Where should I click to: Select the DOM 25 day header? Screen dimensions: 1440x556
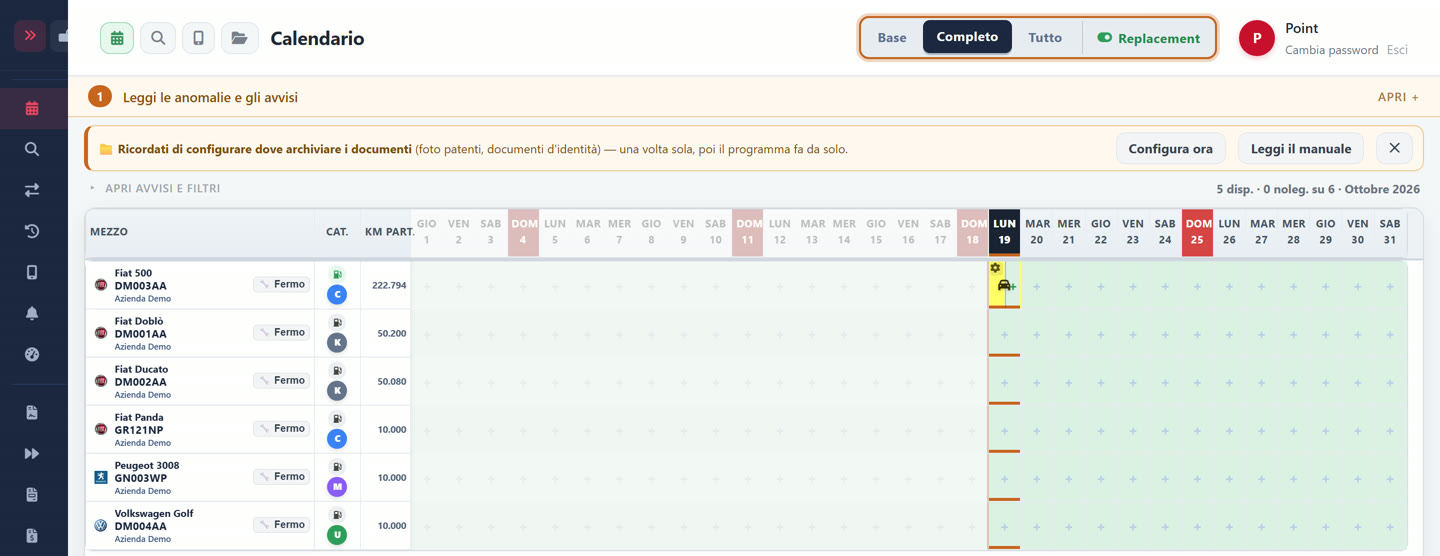click(x=1197, y=232)
